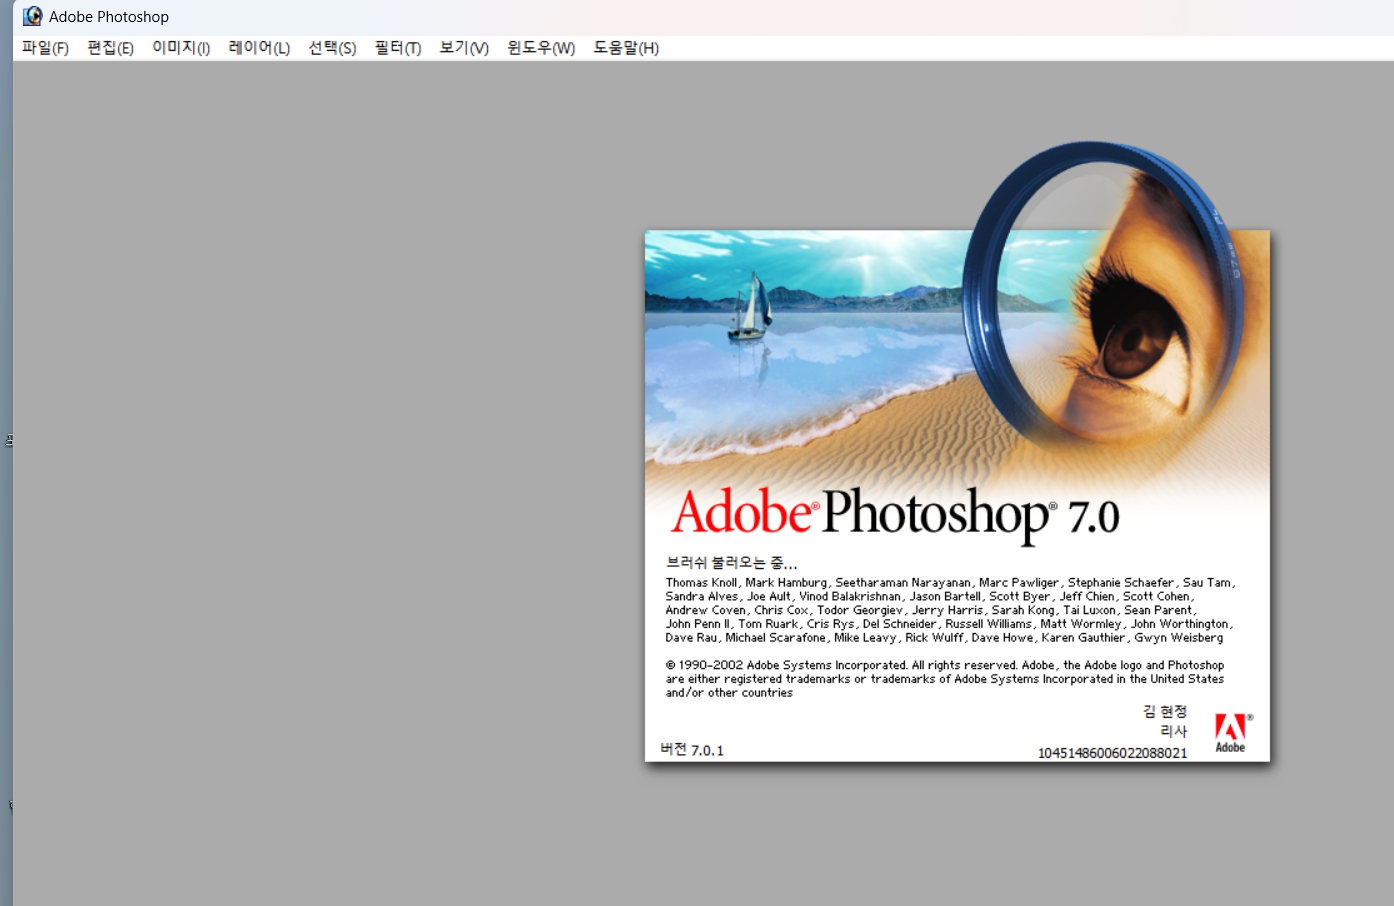
Task: Open the 파일(F) menu
Action: [45, 48]
